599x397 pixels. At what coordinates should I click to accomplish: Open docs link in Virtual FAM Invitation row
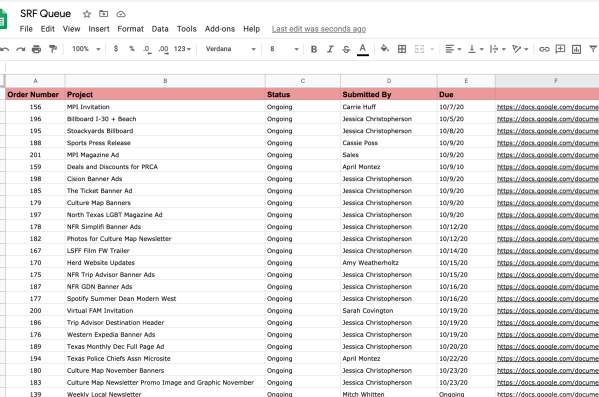(547, 311)
